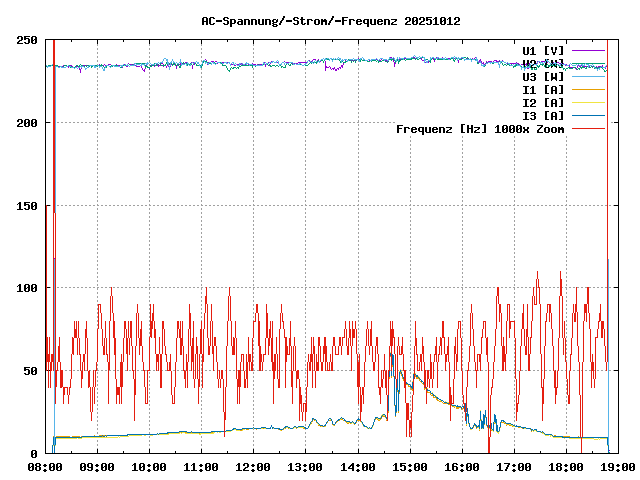Click the yellow I2 line sample in legend
The width and height of the screenshot is (640, 480).
[x=588, y=102]
